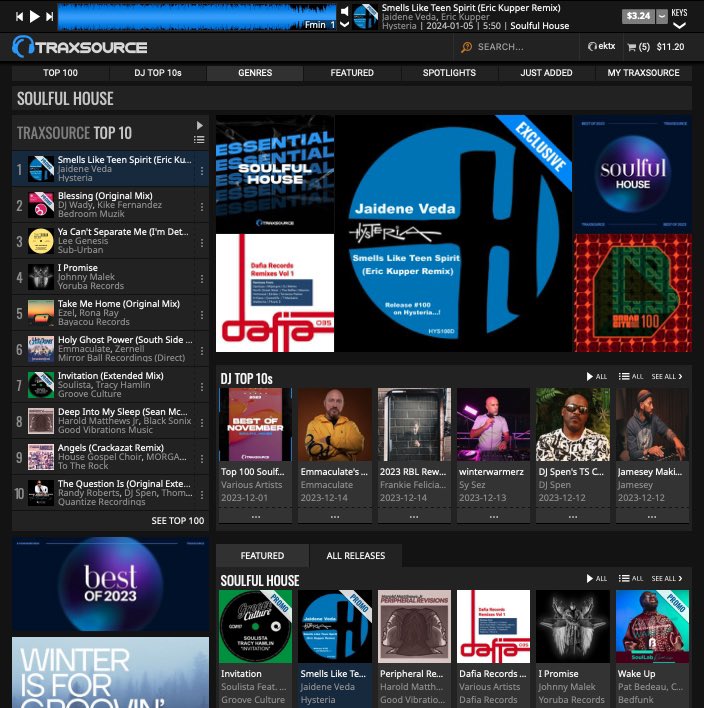
Task: Open the TOP 100 menu
Action: 61,73
